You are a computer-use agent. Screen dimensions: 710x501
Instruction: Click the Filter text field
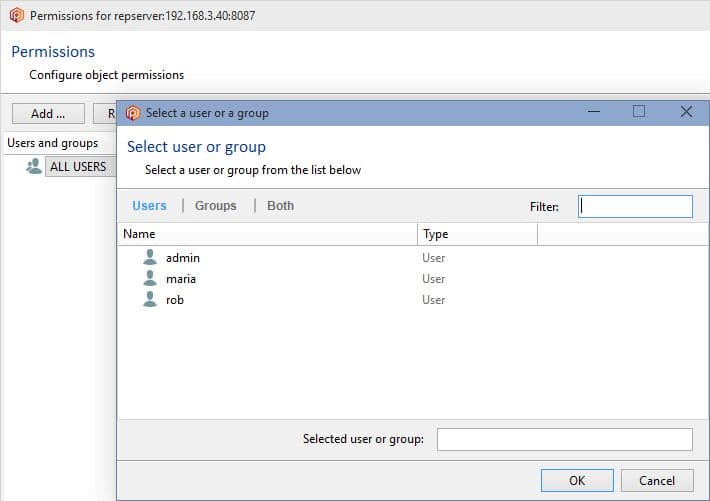pyautogui.click(x=635, y=206)
